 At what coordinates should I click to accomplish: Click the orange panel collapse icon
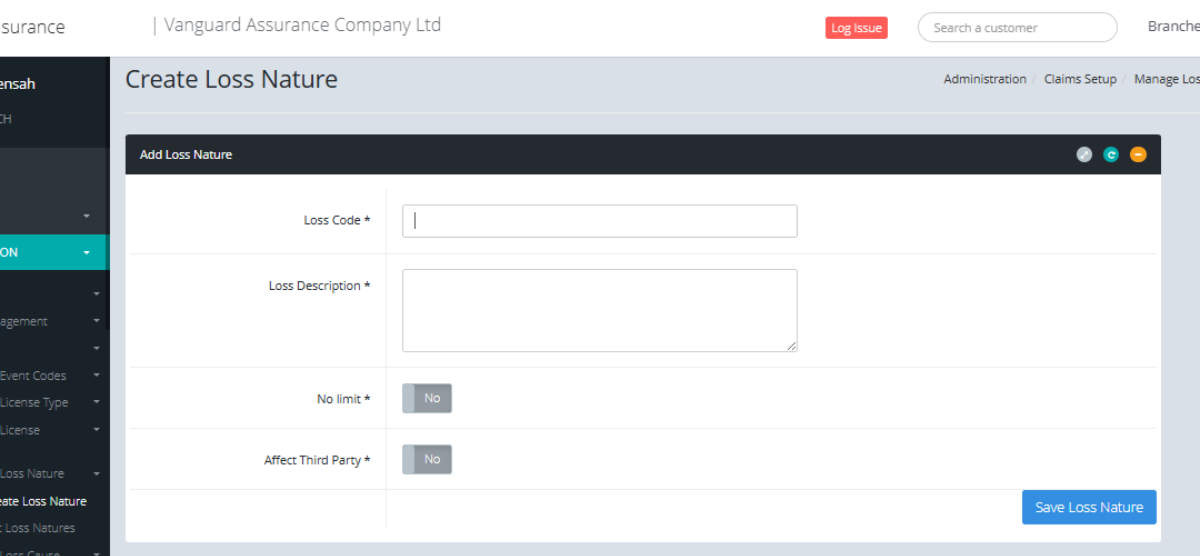[1138, 154]
